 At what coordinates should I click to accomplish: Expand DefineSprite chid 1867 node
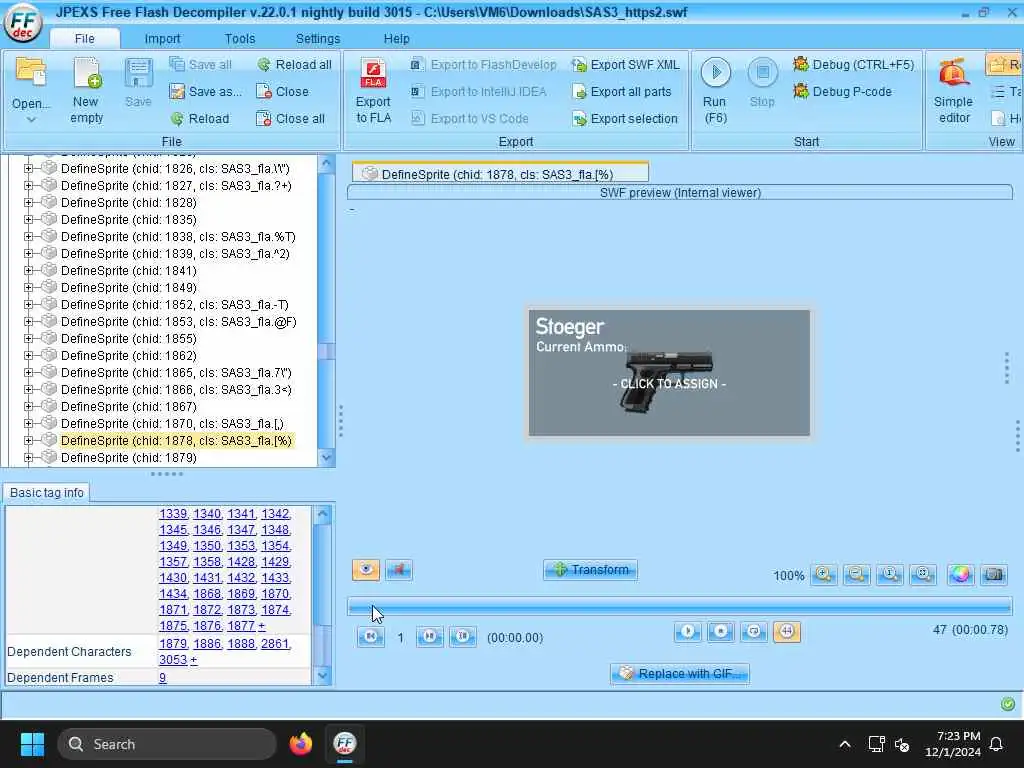[x=28, y=406]
